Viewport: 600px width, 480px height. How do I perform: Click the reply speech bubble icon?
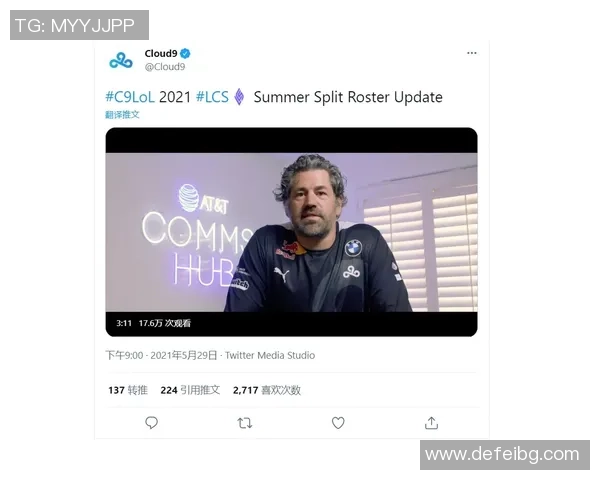coord(152,423)
